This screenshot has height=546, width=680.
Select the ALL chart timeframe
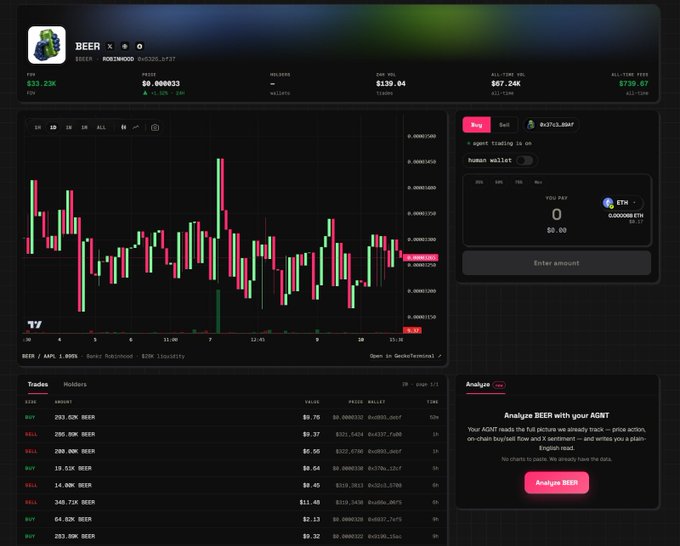tap(101, 128)
